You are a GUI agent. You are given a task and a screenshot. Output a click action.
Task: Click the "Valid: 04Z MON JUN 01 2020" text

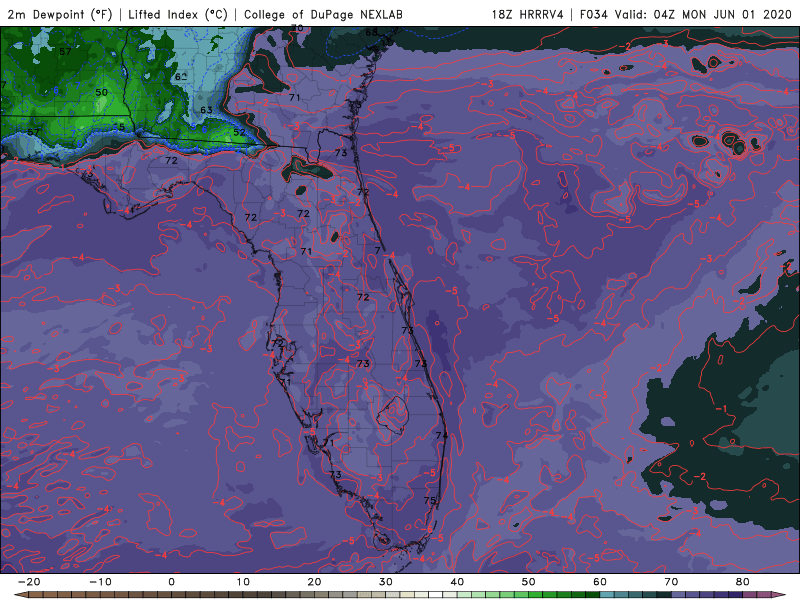(x=703, y=15)
